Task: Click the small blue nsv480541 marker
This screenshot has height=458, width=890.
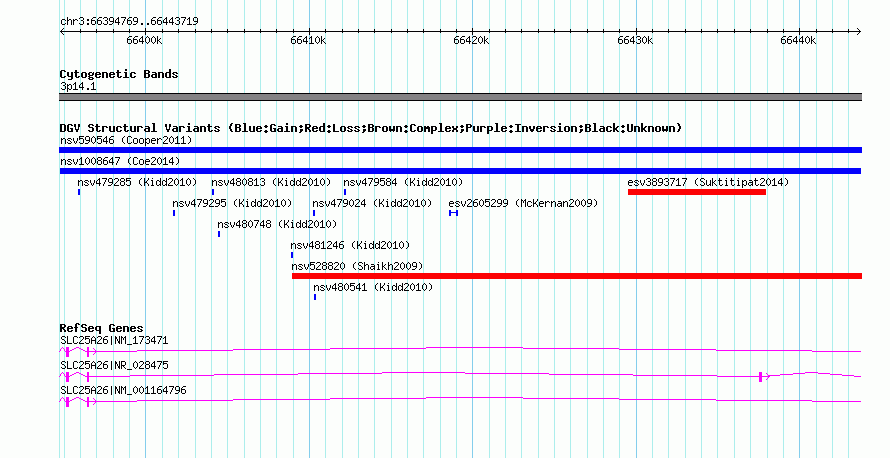Action: click(315, 297)
